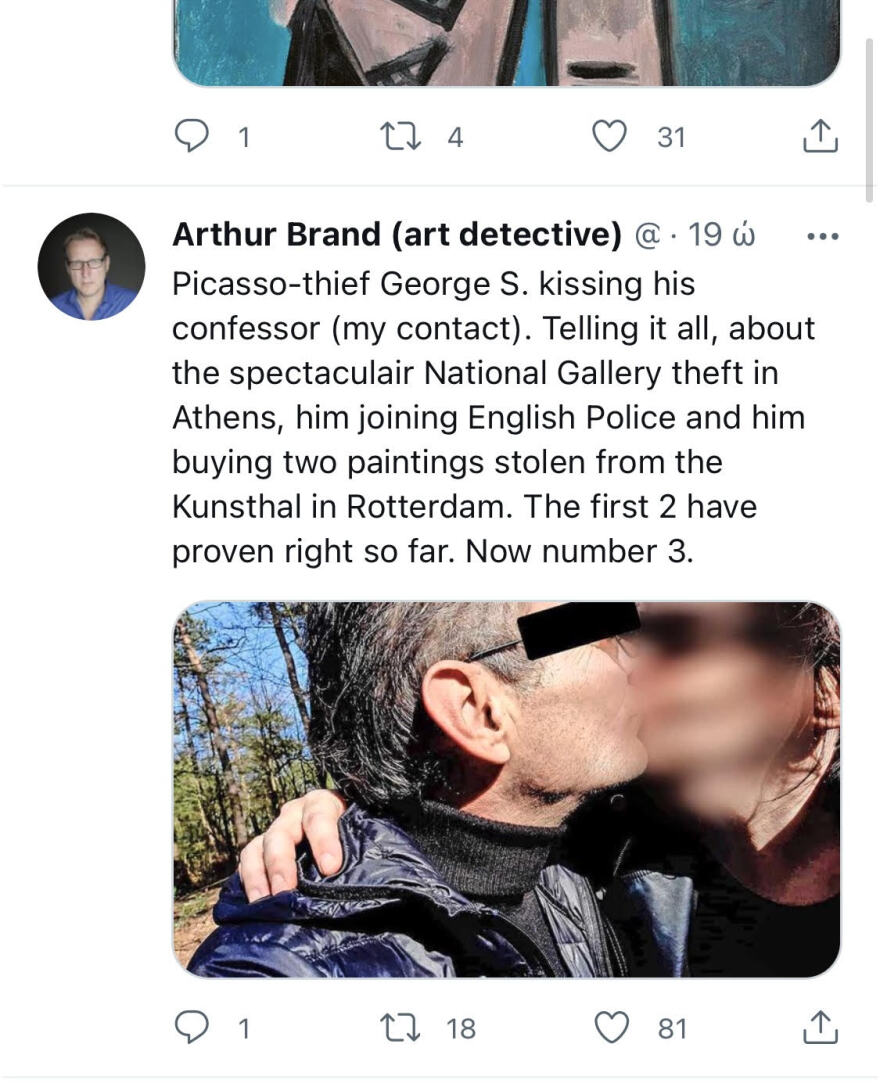
Task: Open the tweet text about National Gallery theft
Action: (x=493, y=417)
